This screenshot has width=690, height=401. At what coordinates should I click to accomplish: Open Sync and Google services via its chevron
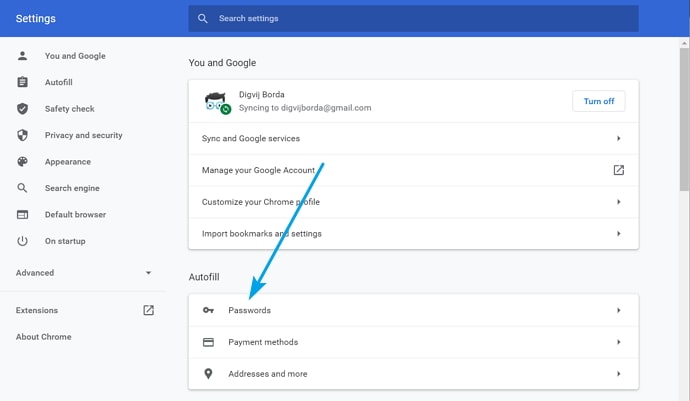coord(618,138)
